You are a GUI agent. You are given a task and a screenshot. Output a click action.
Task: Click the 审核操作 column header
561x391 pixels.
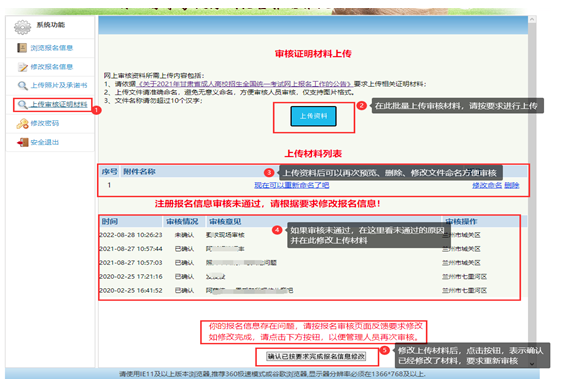[461, 221]
